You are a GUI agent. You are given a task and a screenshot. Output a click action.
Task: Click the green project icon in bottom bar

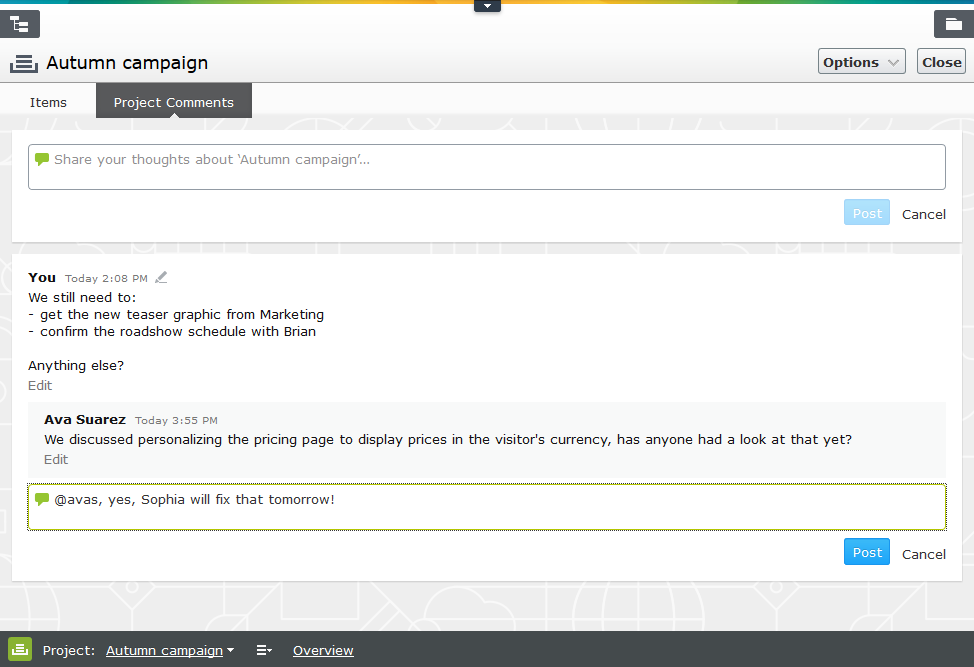(20, 650)
